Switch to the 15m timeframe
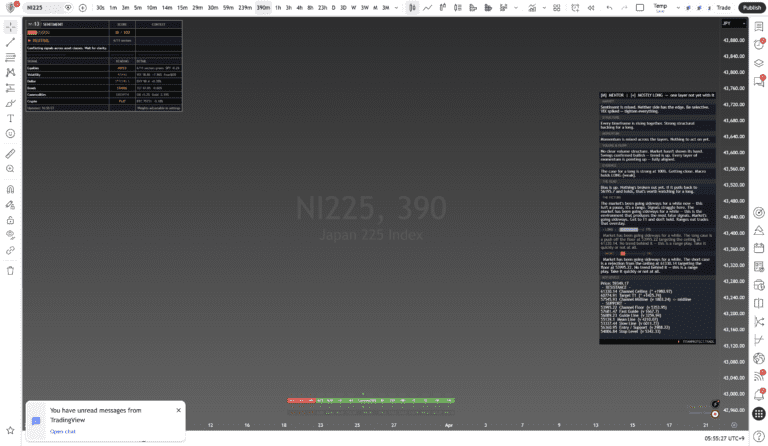 tap(182, 8)
